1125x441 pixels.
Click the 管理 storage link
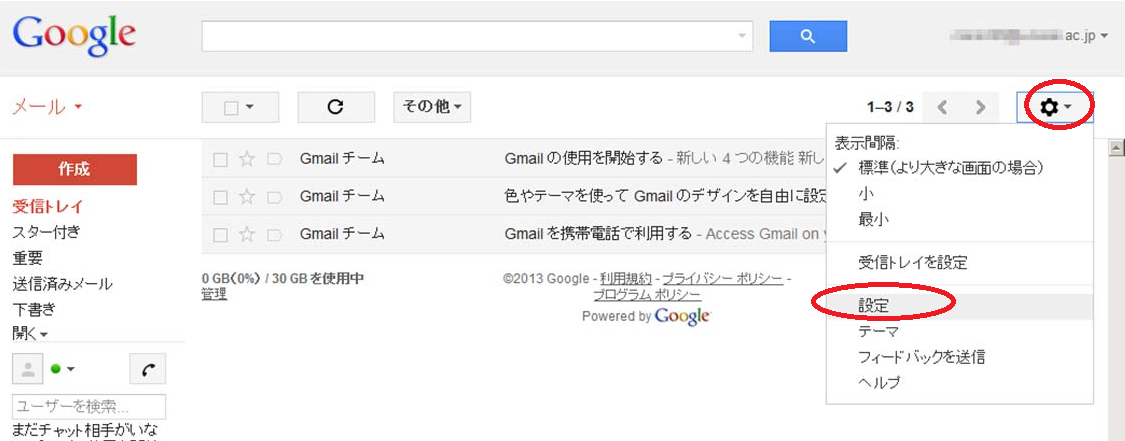coord(214,293)
